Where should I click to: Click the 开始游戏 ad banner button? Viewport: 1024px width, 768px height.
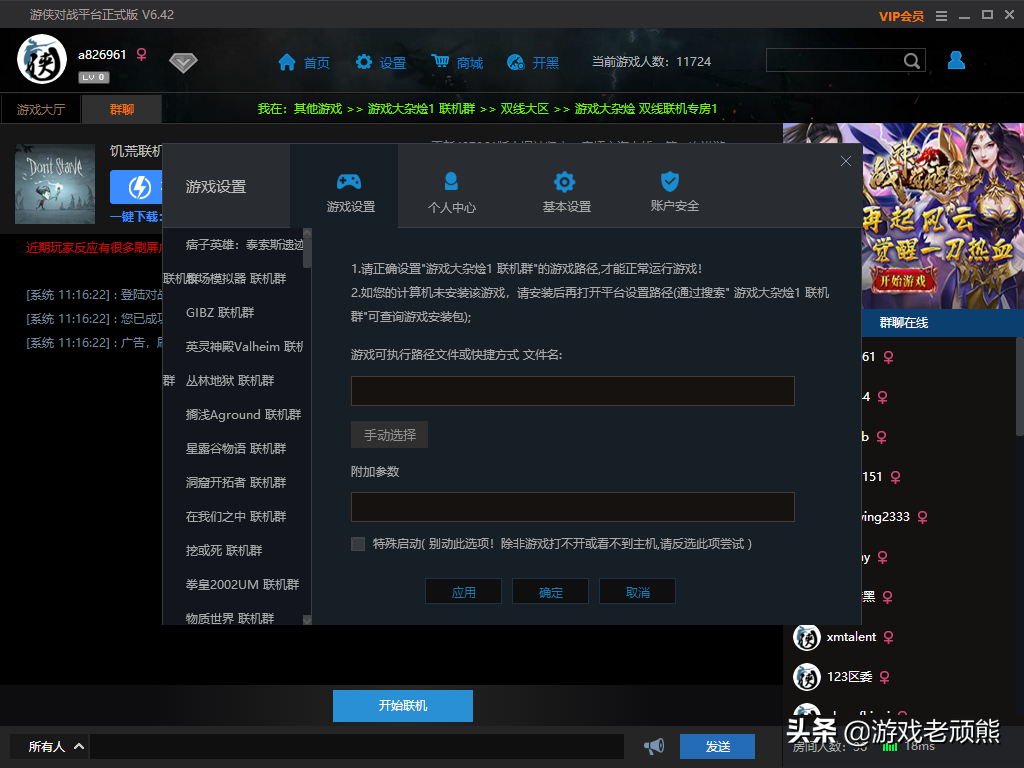tap(902, 281)
